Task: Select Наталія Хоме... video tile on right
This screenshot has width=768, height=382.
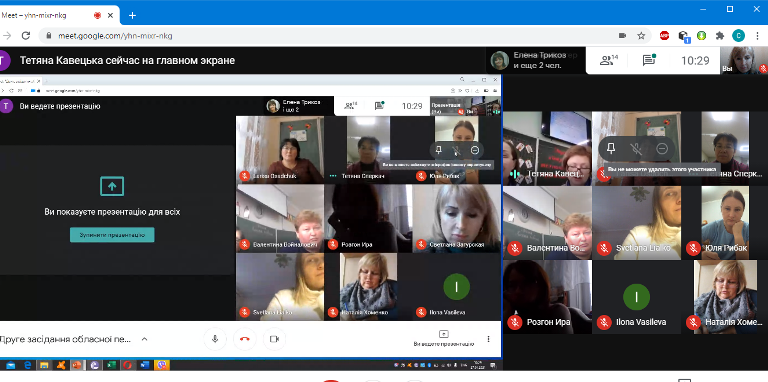Action: tap(725, 297)
